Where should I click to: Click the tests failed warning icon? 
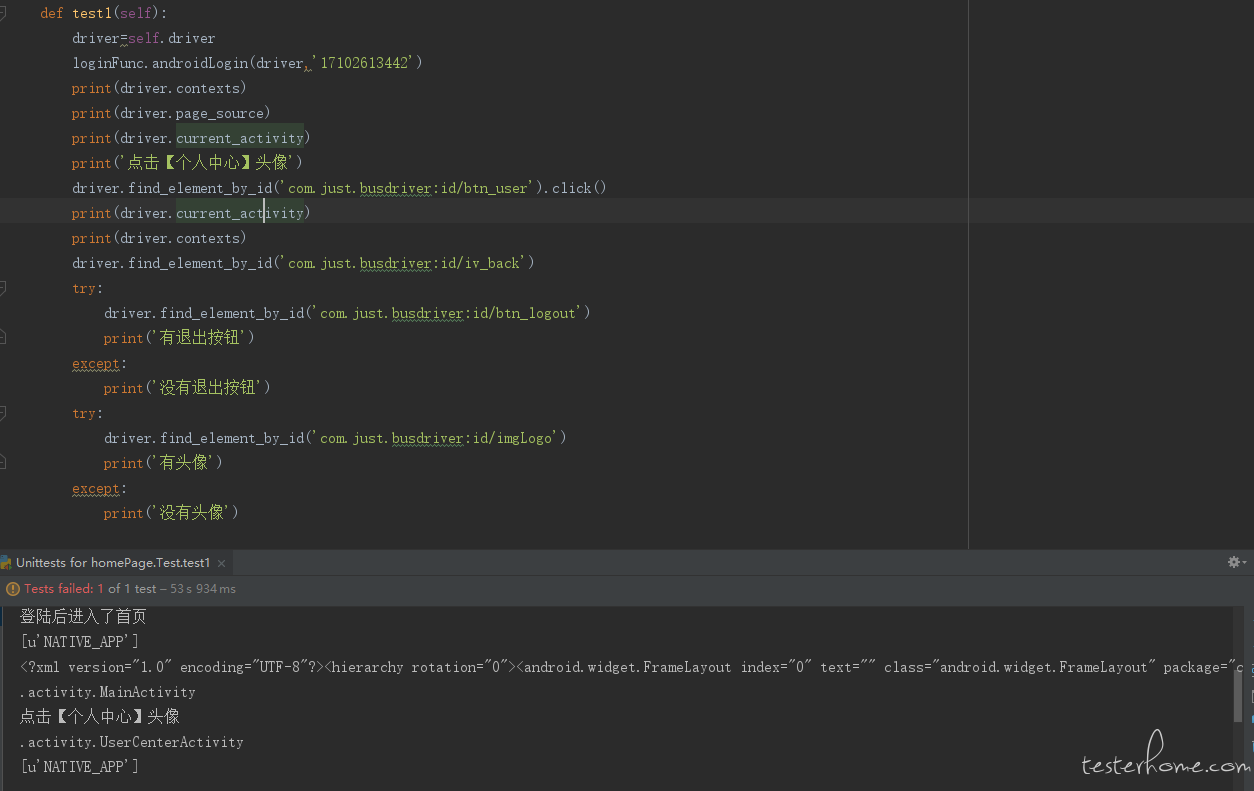pos(13,589)
